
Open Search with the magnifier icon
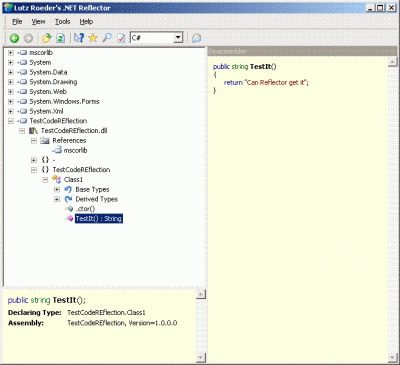107,38
